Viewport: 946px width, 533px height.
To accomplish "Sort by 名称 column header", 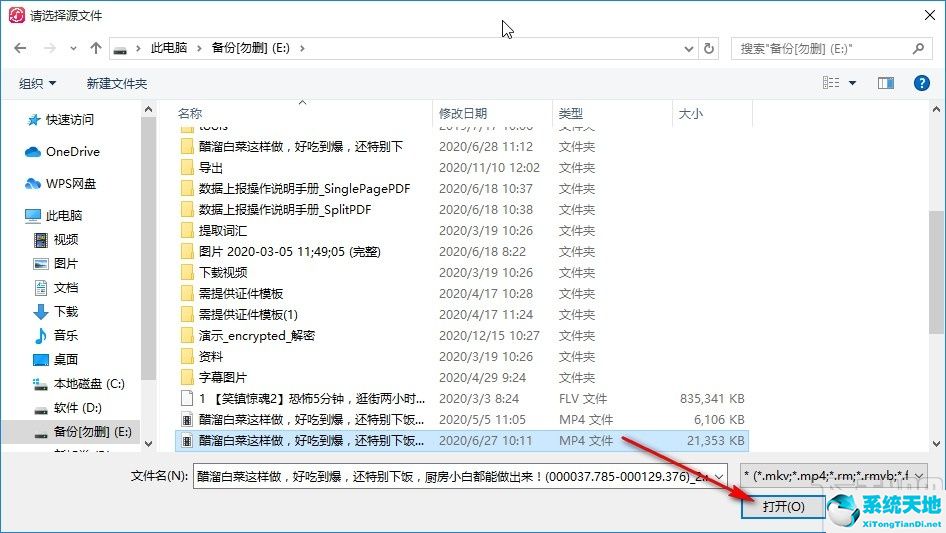I will point(190,113).
